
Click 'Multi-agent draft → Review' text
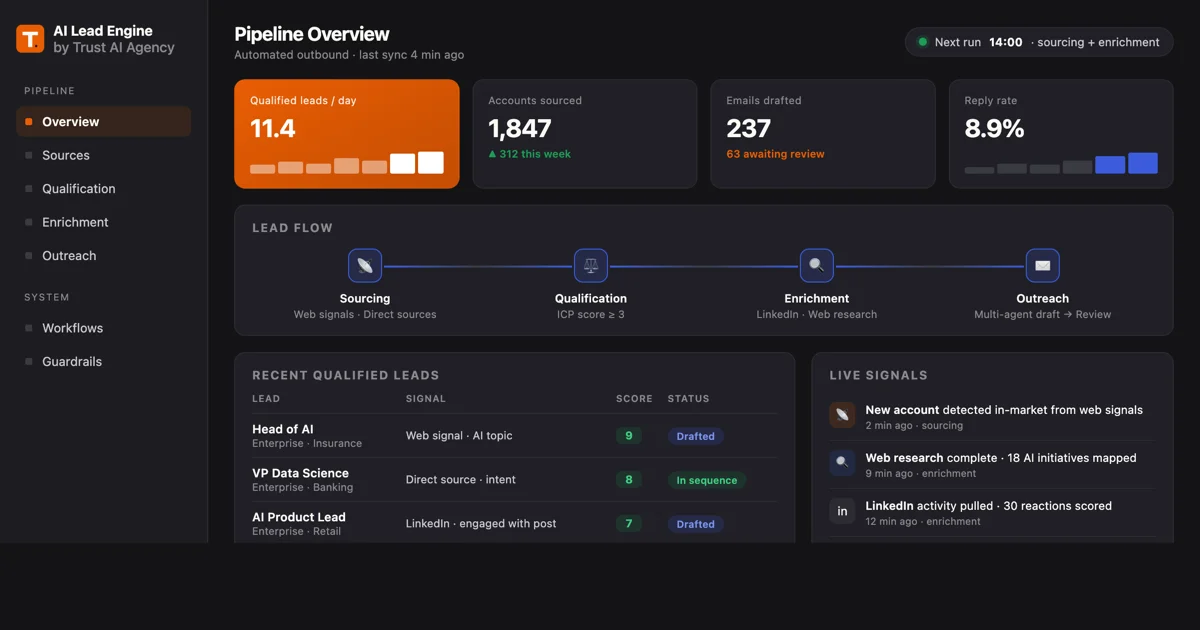1043,315
